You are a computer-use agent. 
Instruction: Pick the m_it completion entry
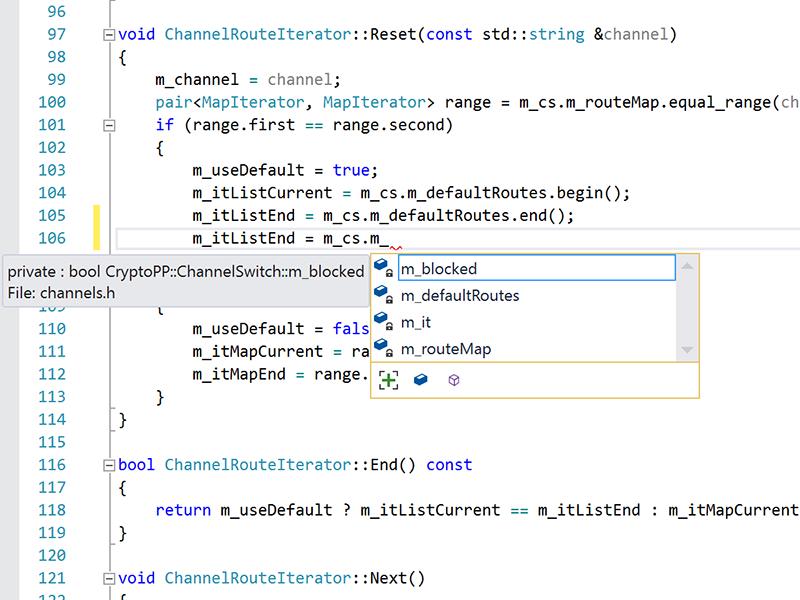(416, 322)
